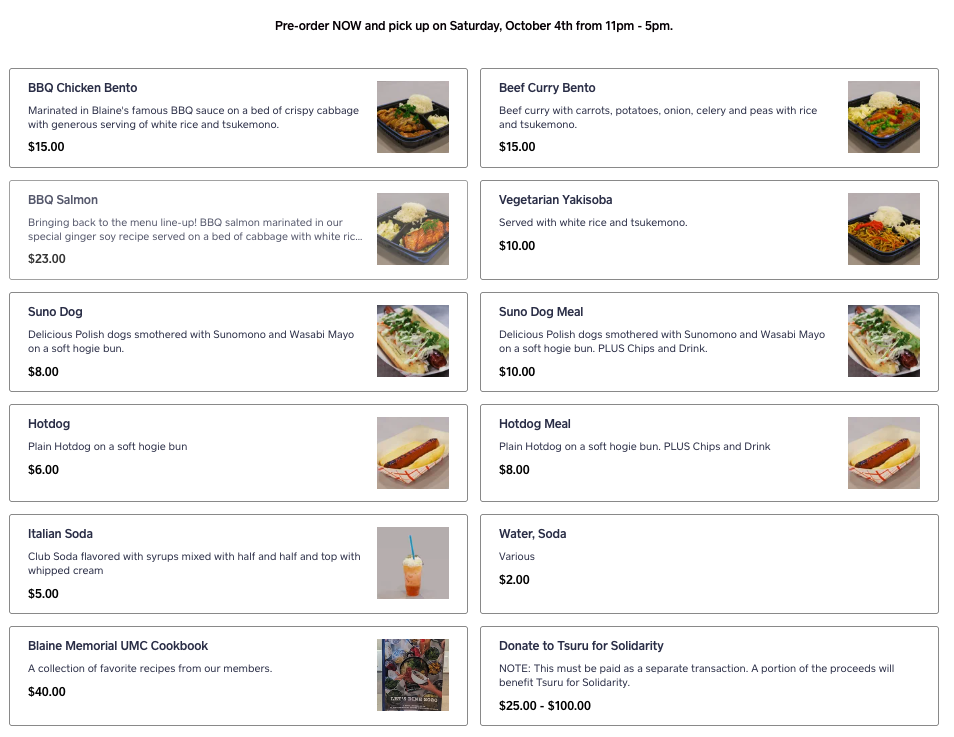Select the BBQ Chicken Bento title
The width and height of the screenshot is (954, 737).
pos(82,88)
